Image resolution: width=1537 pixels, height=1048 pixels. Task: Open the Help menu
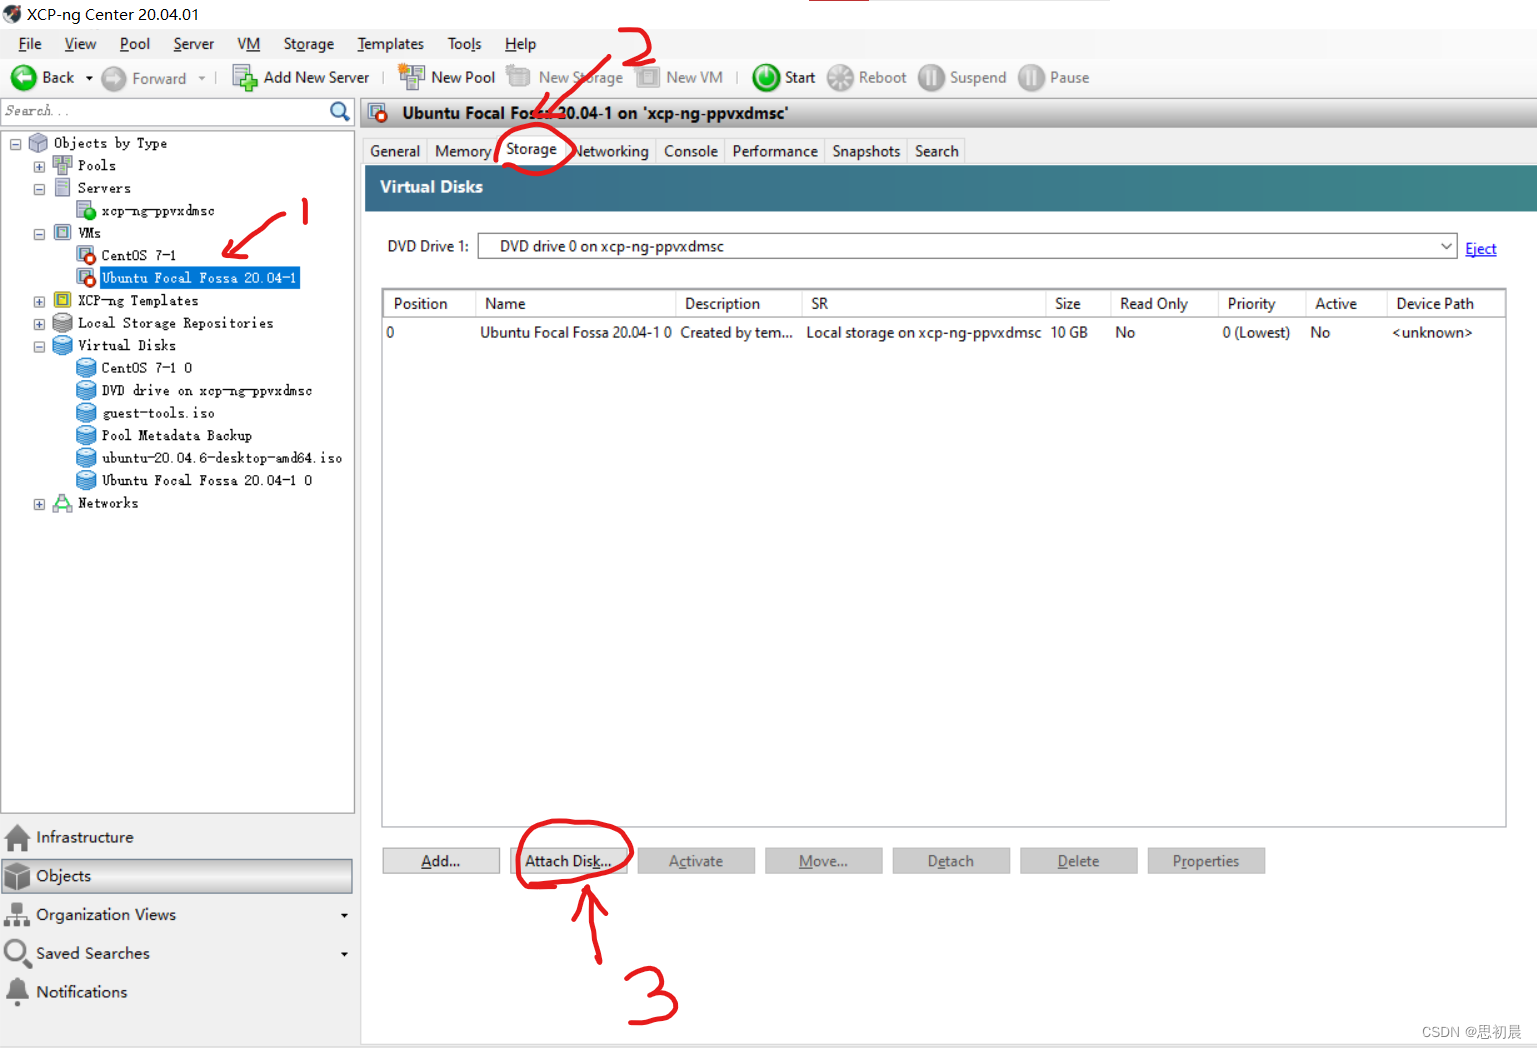coord(520,44)
